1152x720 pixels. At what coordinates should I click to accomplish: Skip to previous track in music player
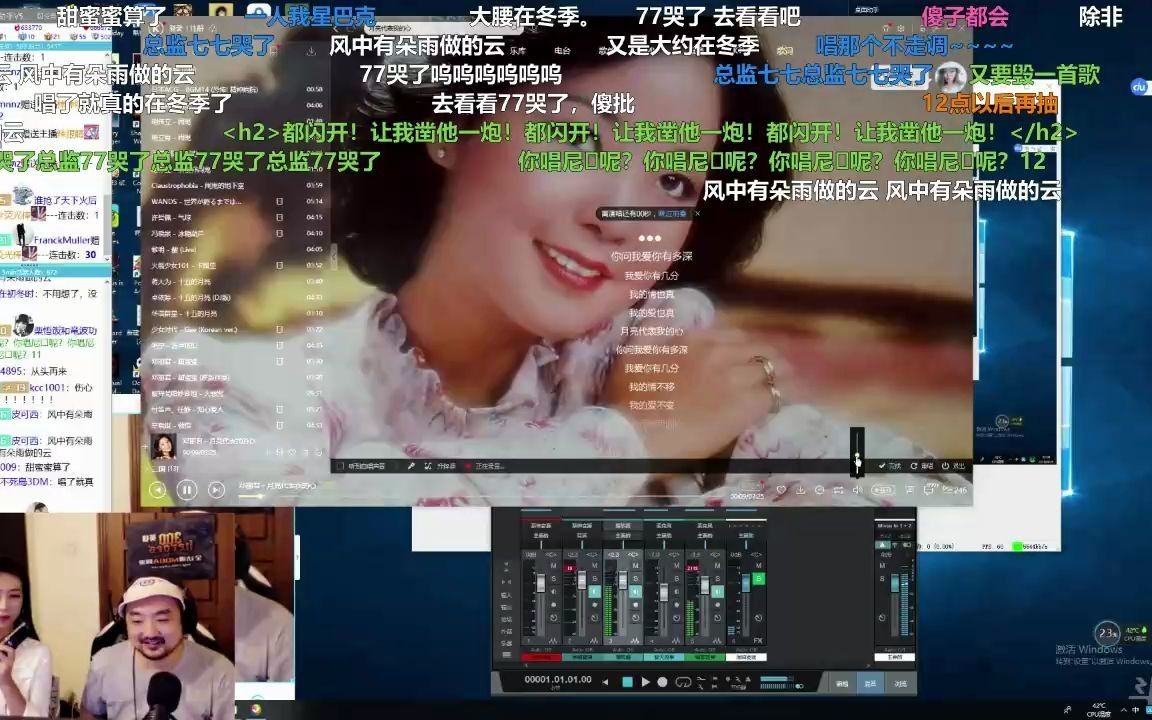pos(157,489)
